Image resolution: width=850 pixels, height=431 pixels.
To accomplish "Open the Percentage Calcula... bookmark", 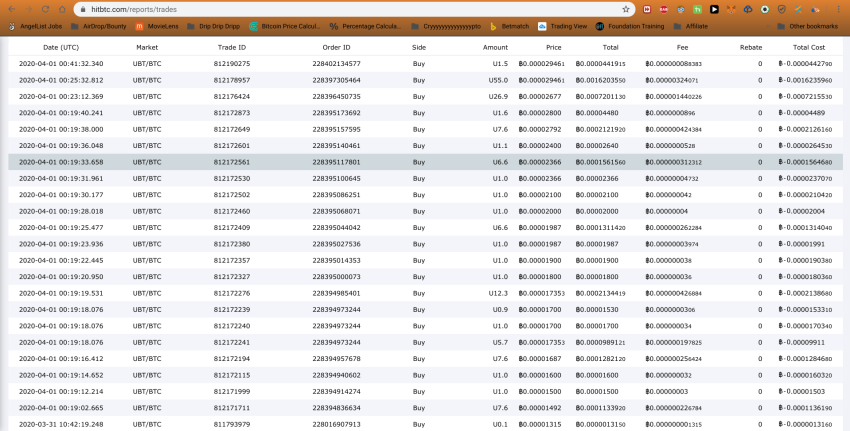I will tap(365, 26).
